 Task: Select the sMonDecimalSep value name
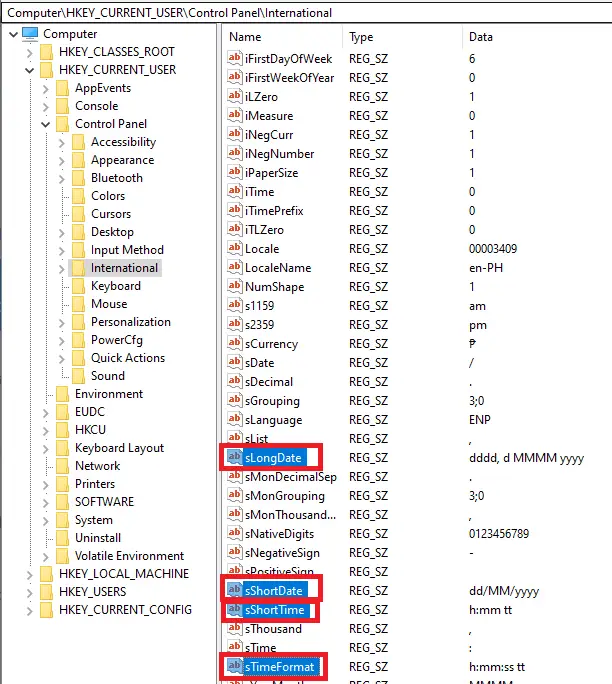tap(291, 477)
